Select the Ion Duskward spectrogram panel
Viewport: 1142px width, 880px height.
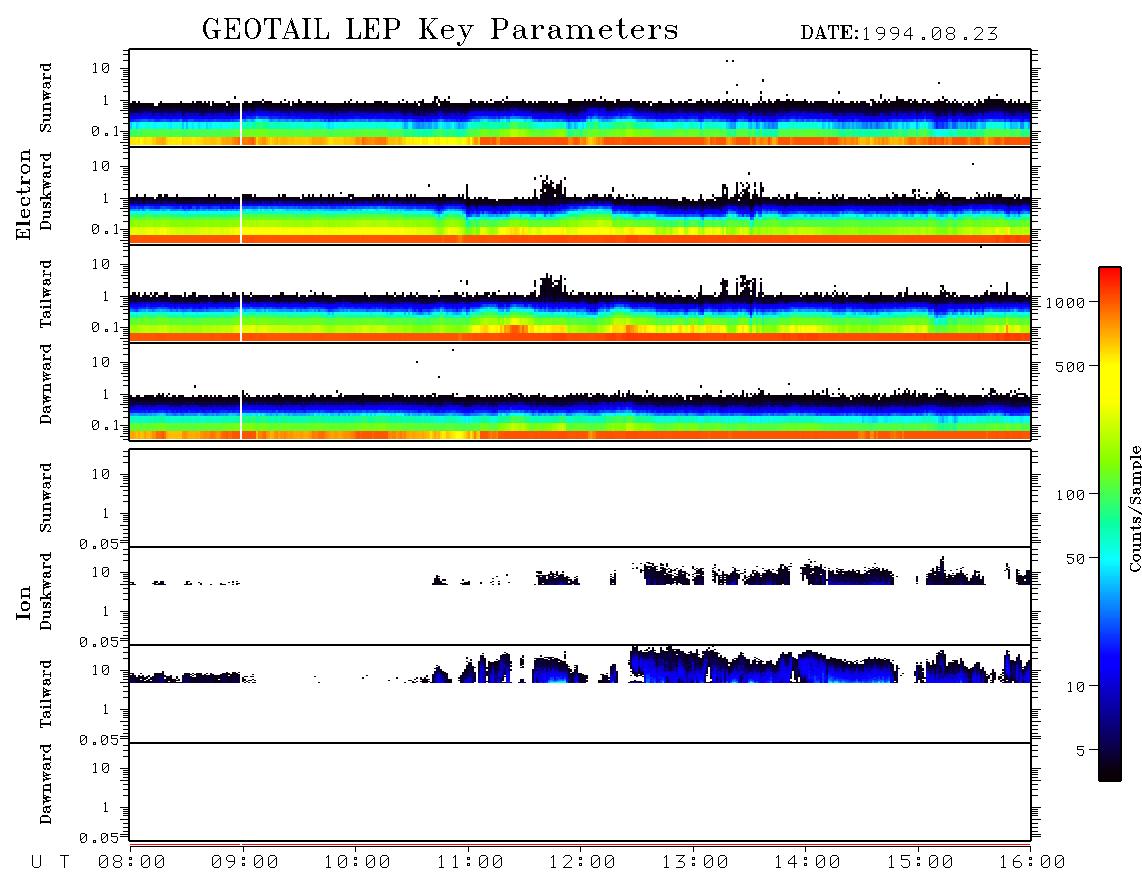580,596
